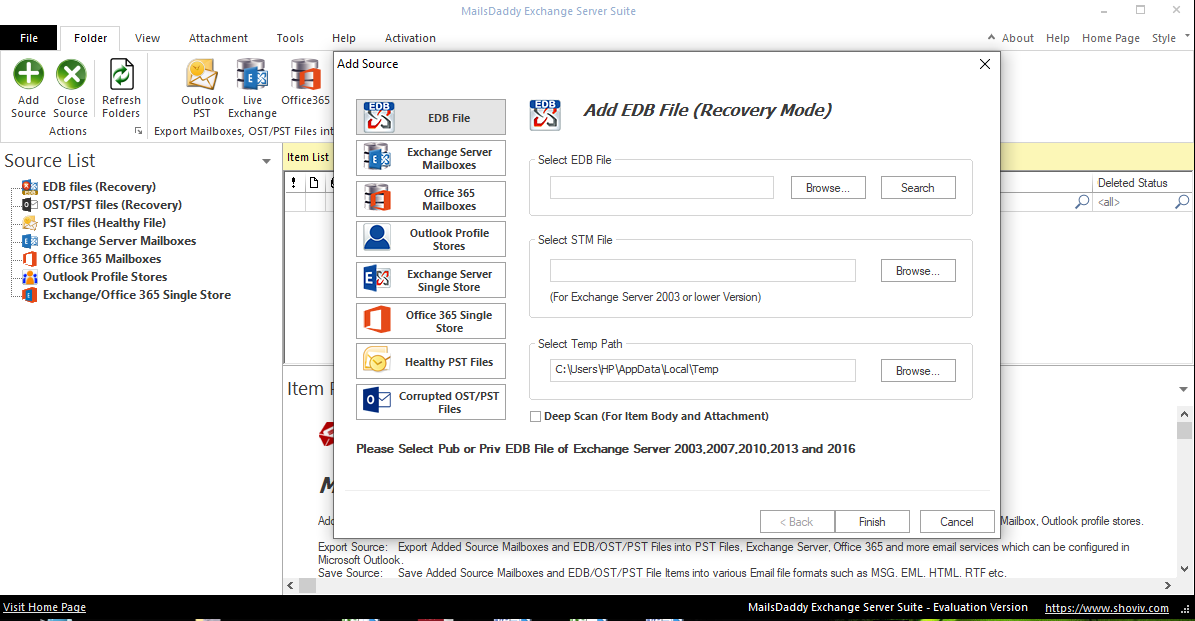Viewport: 1195px width, 621px height.
Task: Collapse the ribbon with the up arrow
Action: click(991, 37)
